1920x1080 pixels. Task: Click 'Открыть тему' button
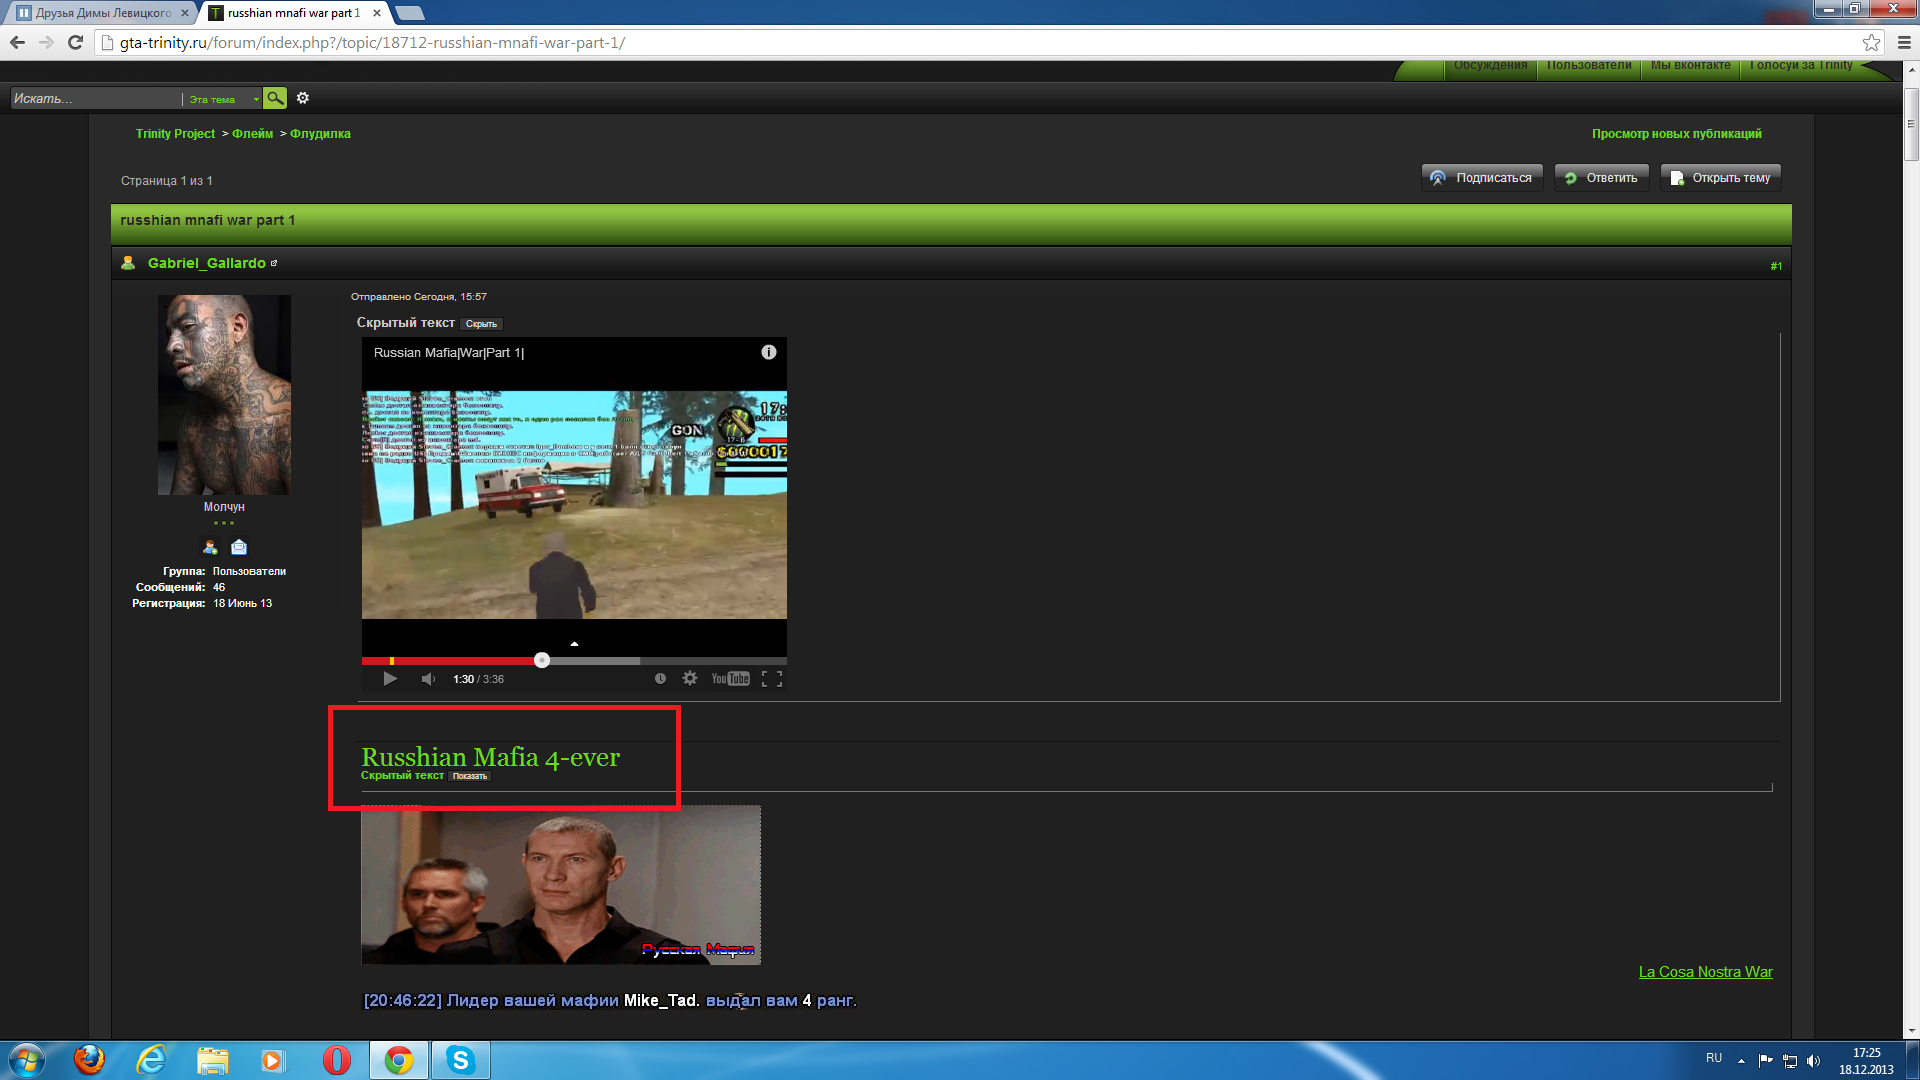click(1720, 178)
